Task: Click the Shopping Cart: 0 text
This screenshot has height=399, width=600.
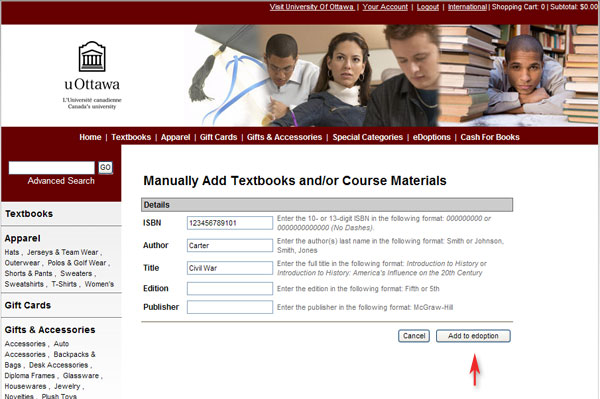Action: 518,7
